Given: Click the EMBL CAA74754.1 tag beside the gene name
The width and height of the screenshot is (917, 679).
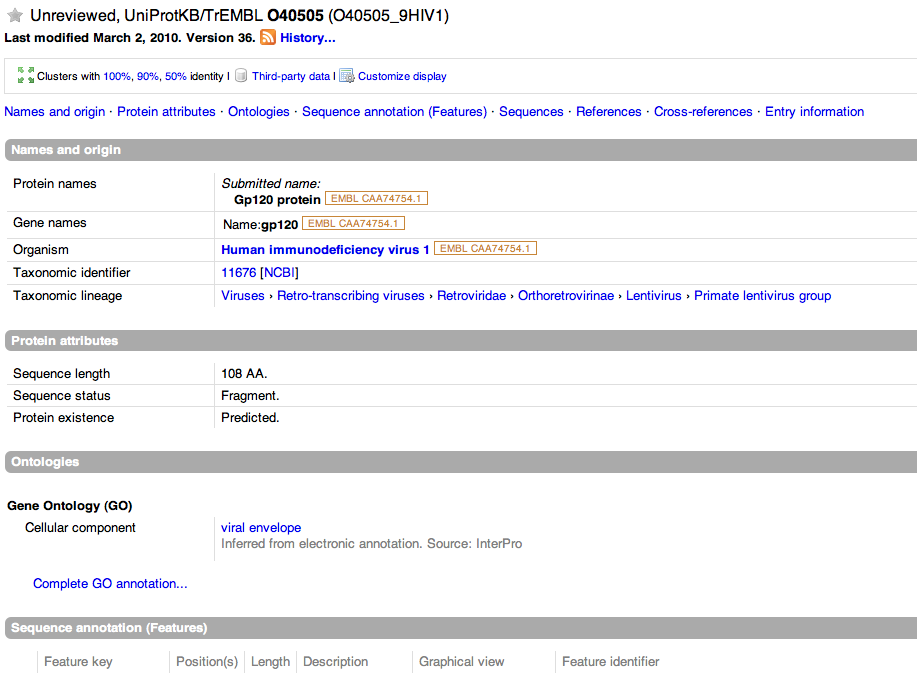Looking at the screenshot, I should point(353,224).
